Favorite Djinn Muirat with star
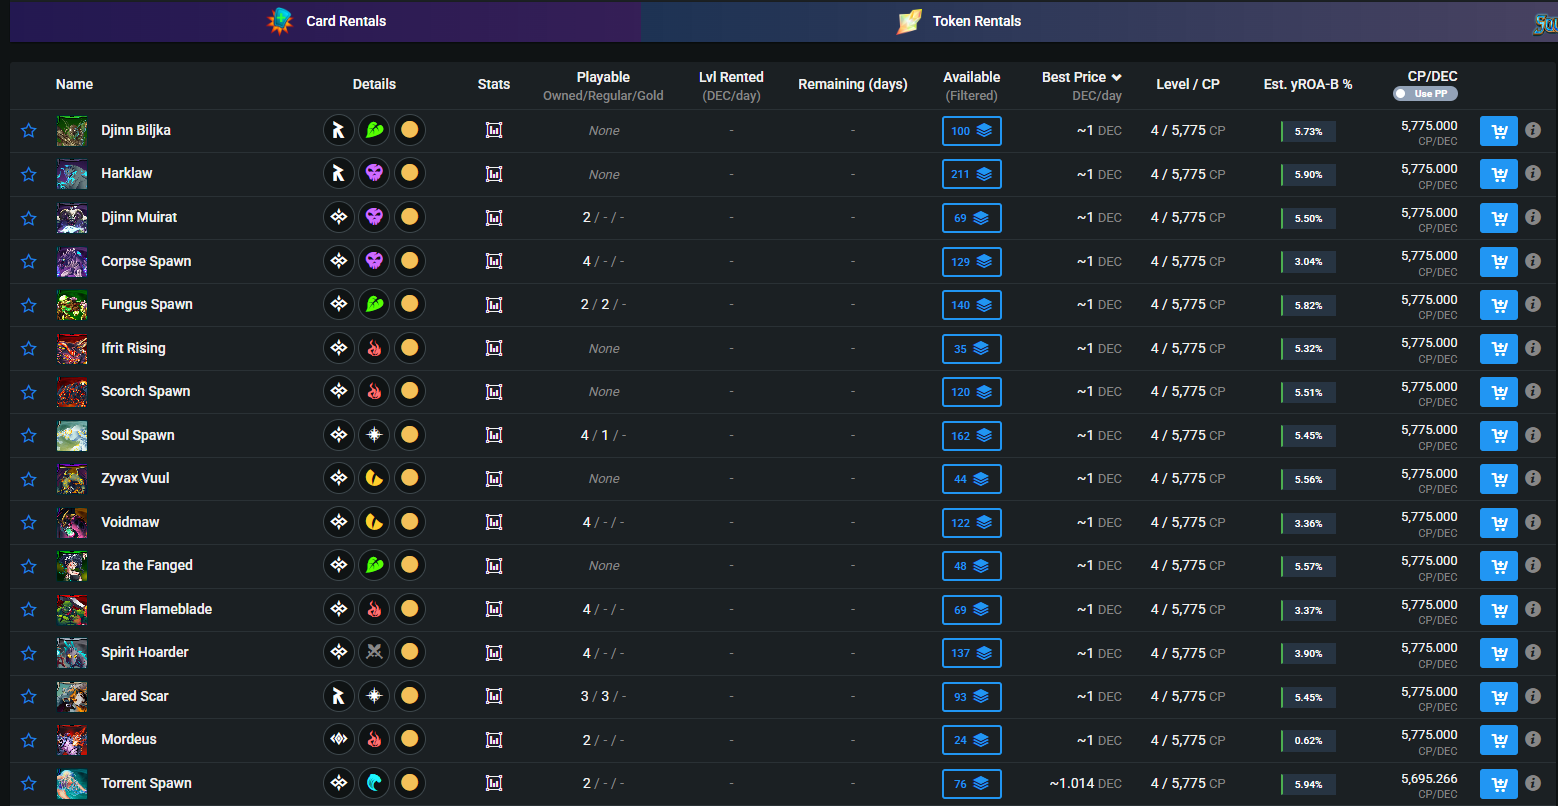The width and height of the screenshot is (1558, 806). pos(29,218)
